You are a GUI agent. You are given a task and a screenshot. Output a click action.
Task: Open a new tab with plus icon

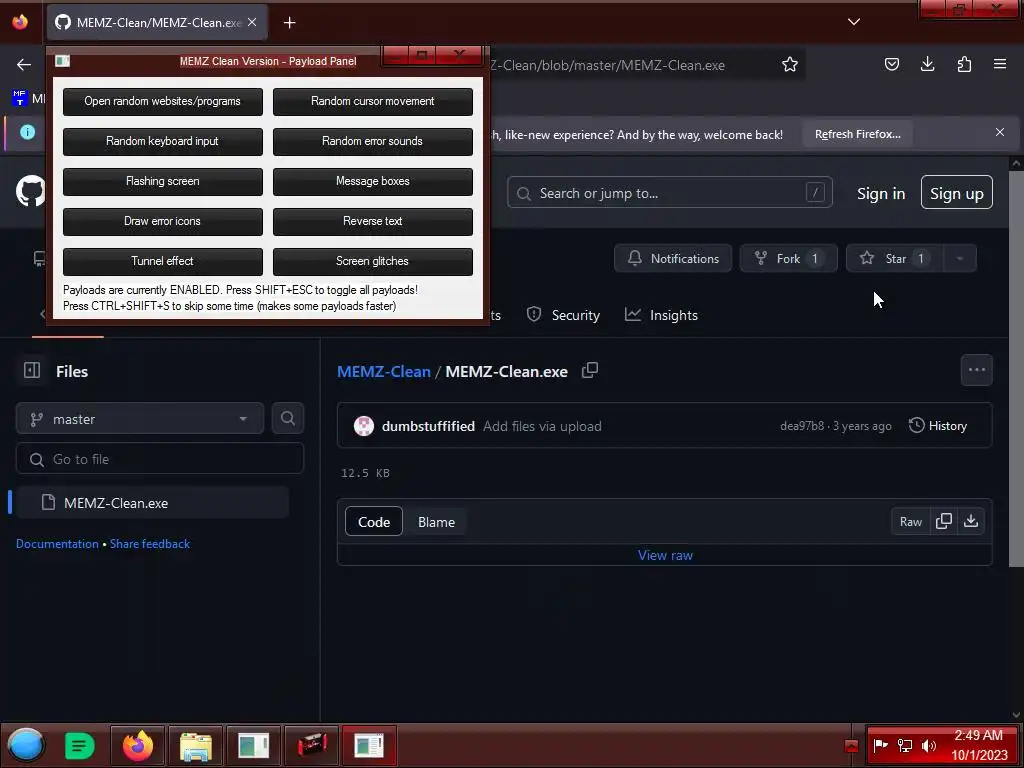[289, 23]
